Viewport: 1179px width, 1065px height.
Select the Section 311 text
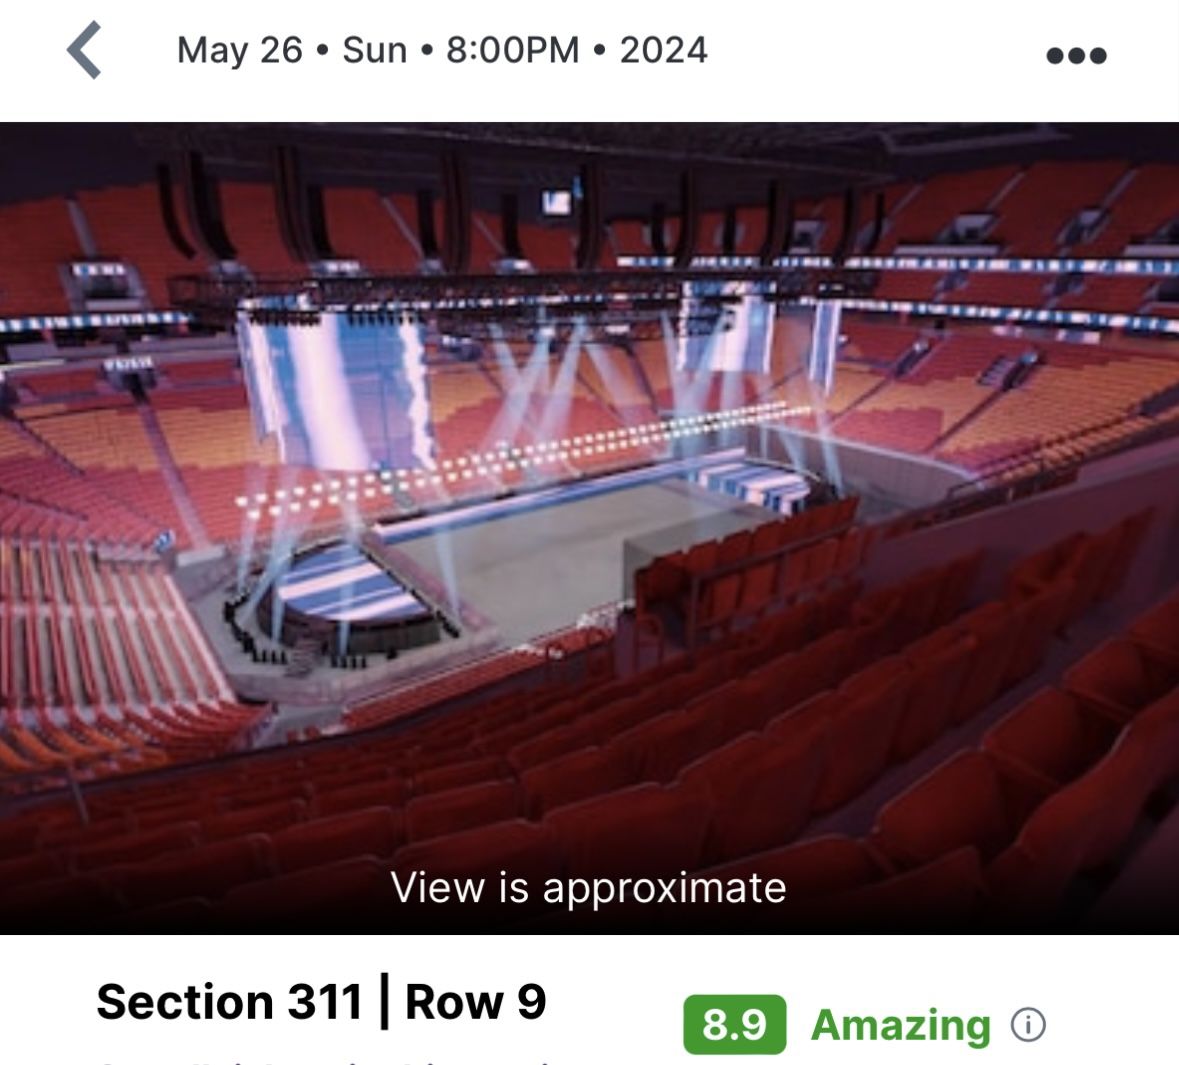click(x=229, y=1001)
